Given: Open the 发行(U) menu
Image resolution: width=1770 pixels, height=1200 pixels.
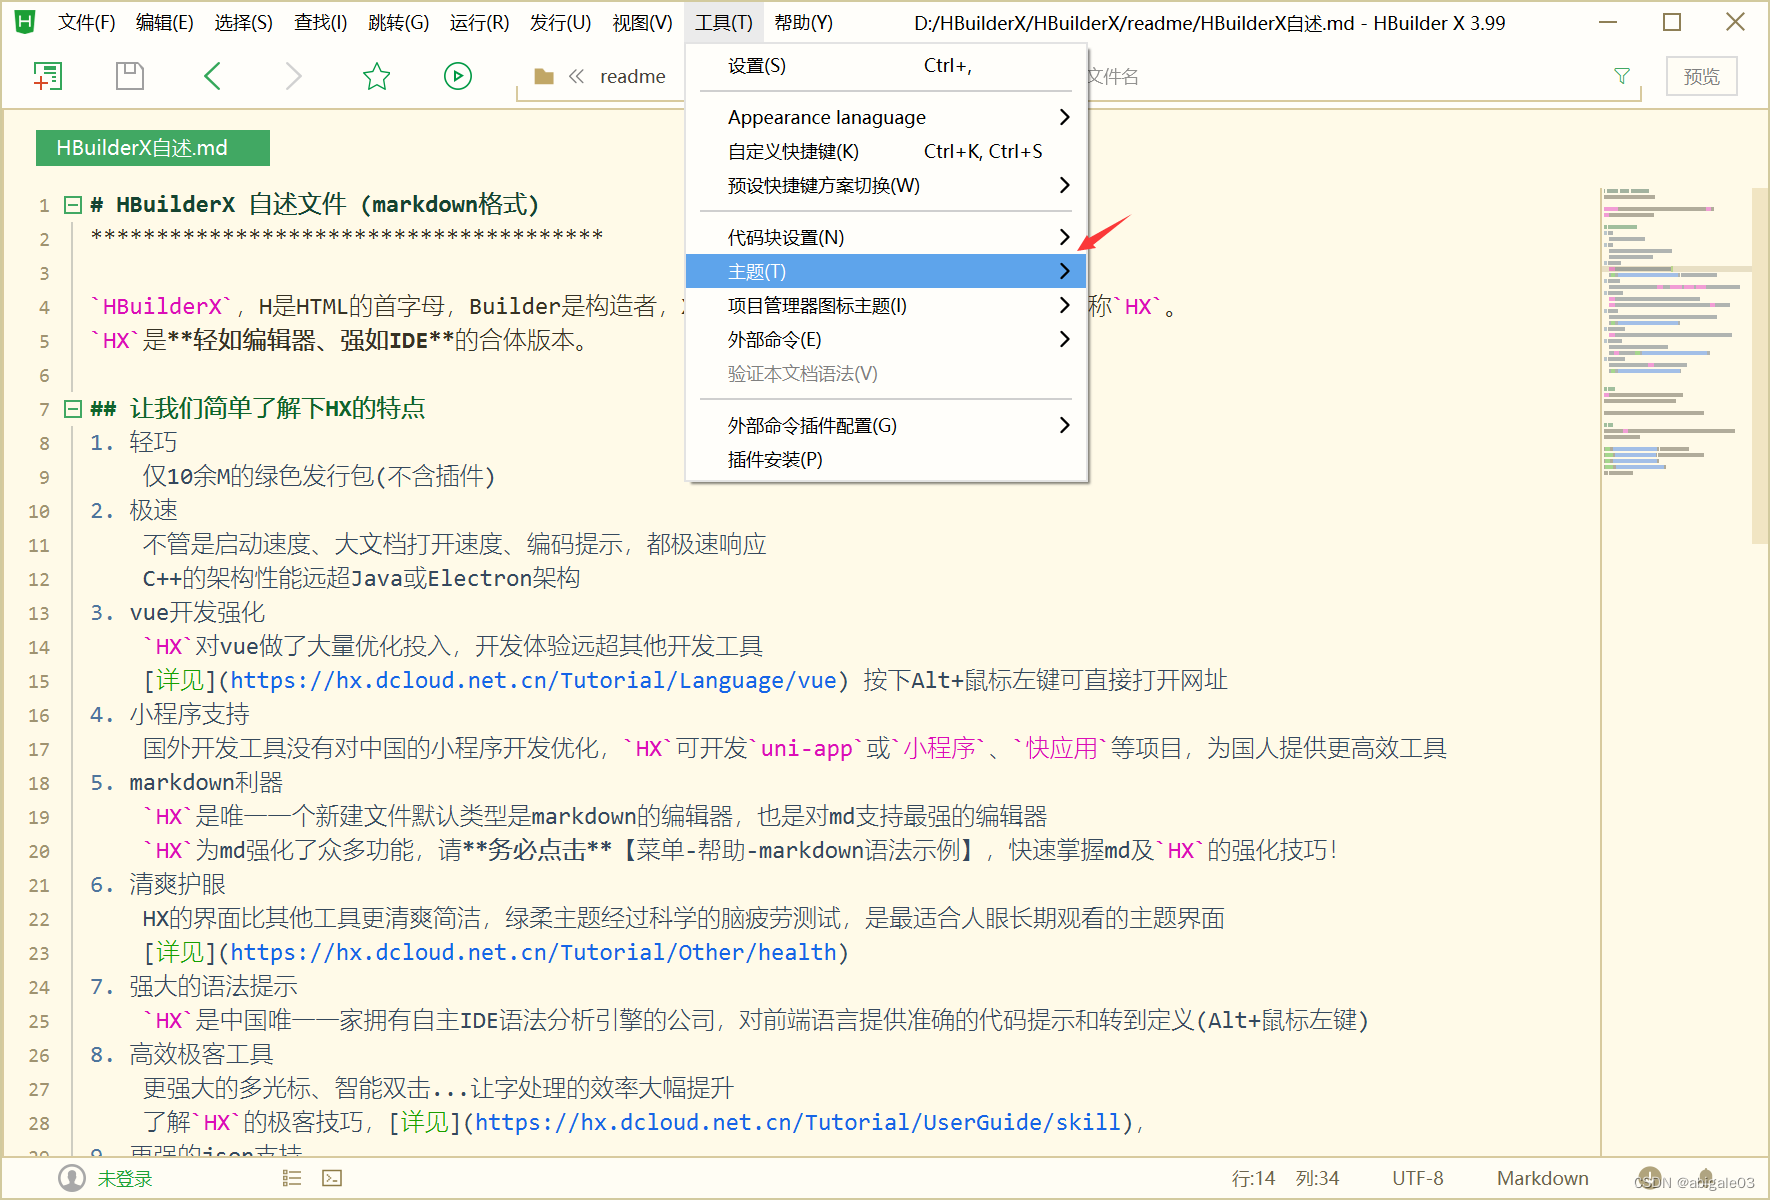Looking at the screenshot, I should pos(560,22).
